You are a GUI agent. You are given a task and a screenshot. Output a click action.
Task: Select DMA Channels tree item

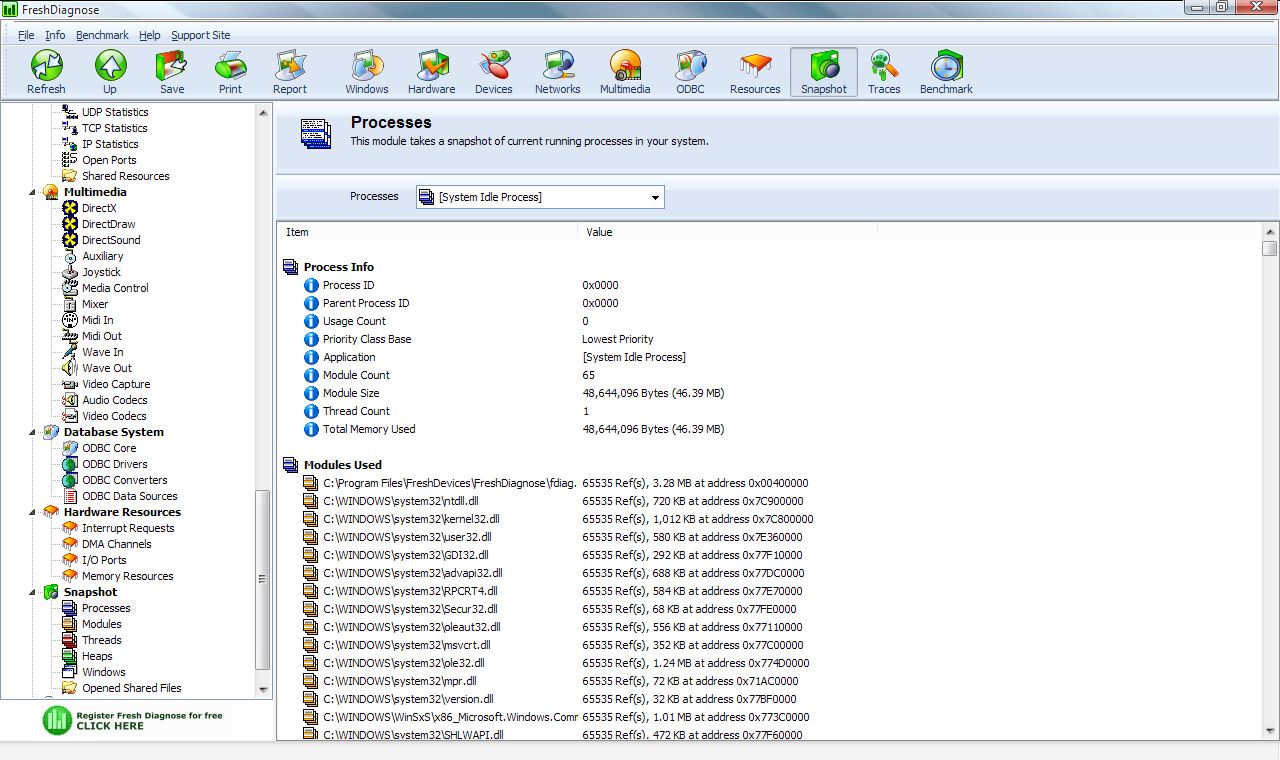point(116,544)
